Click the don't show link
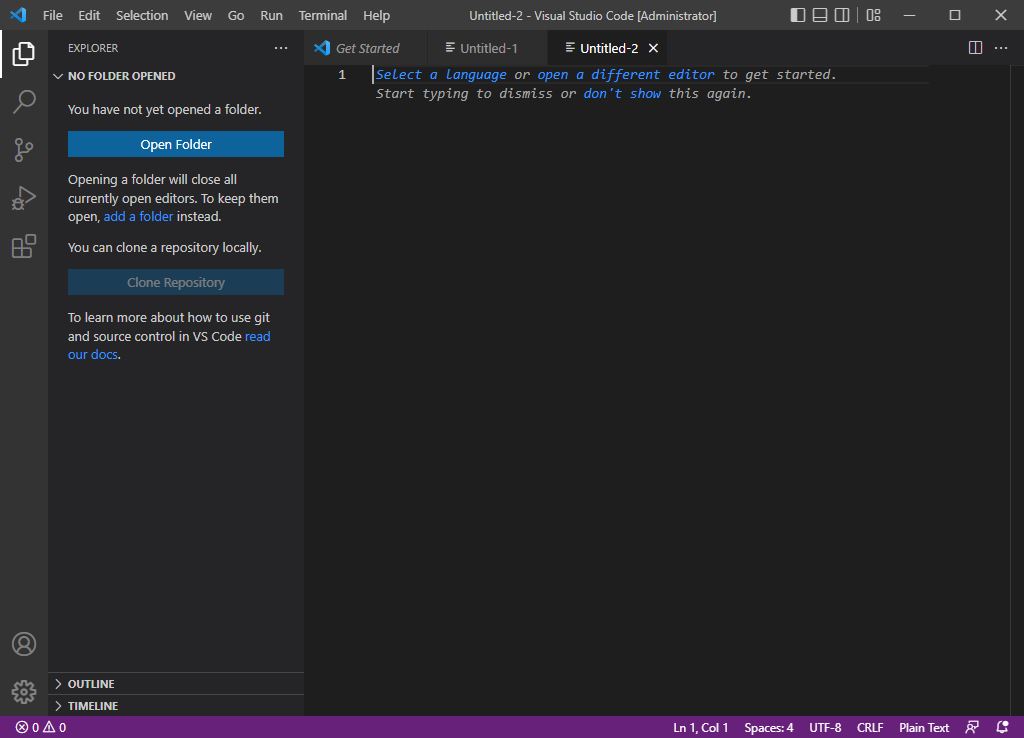 (x=622, y=93)
